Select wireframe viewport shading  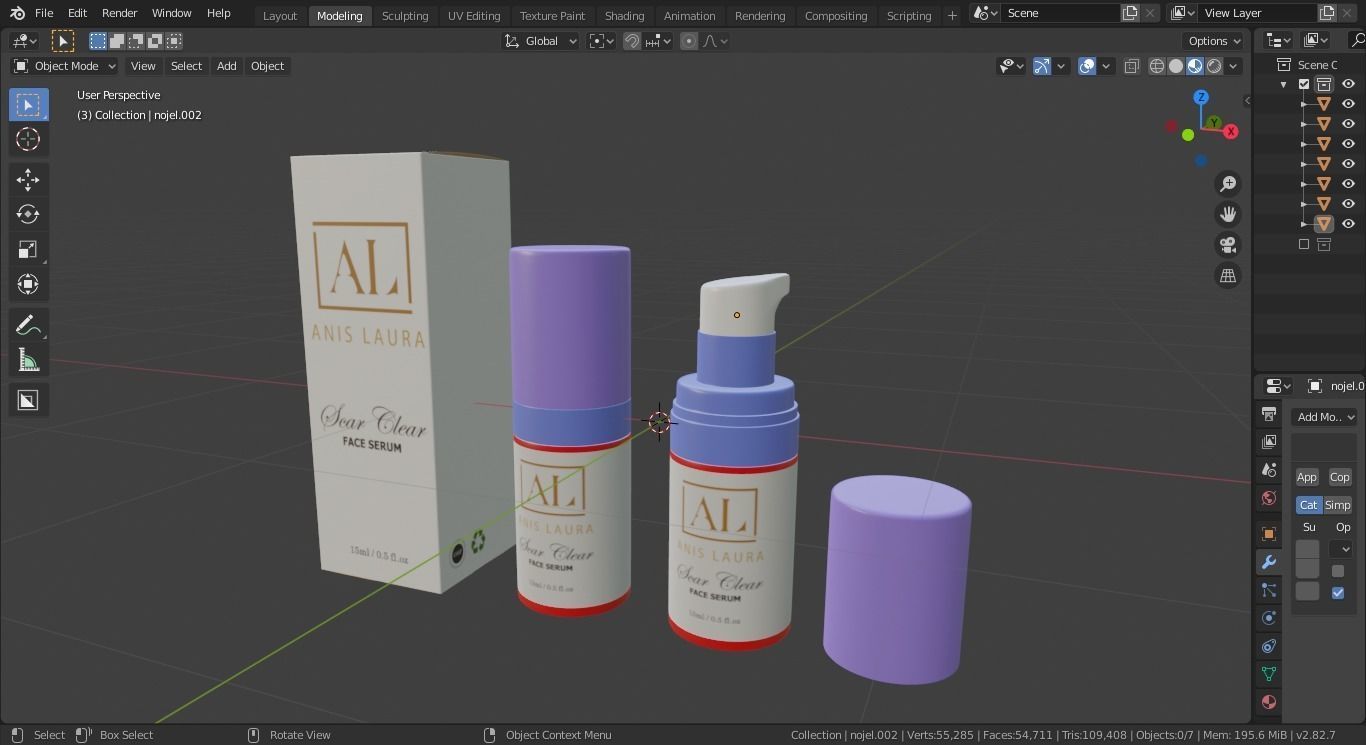1157,66
